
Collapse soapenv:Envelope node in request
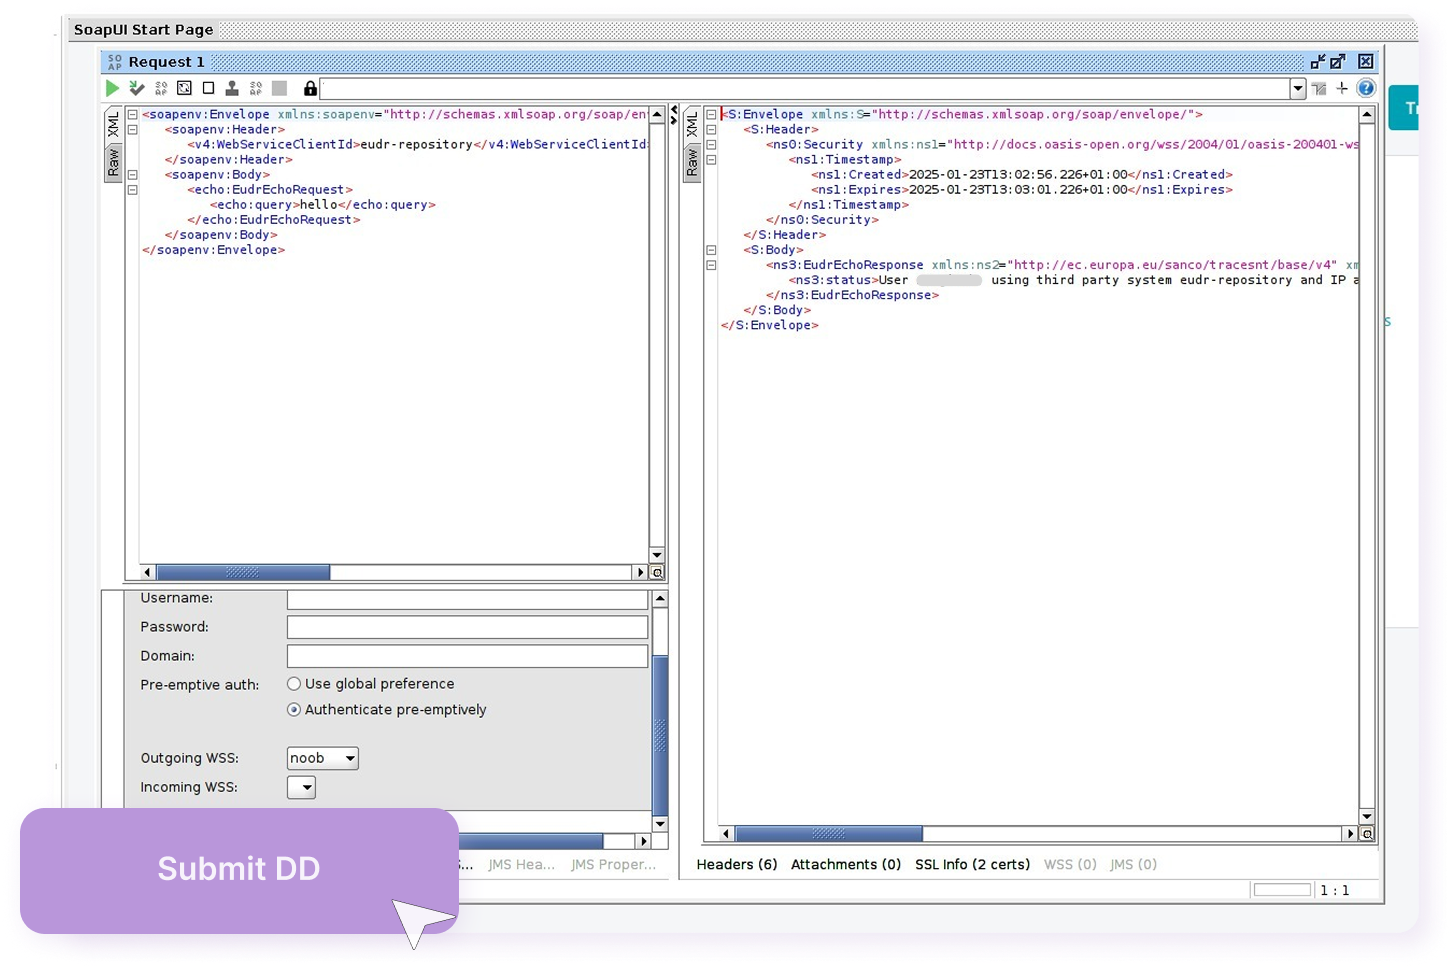(x=132, y=115)
